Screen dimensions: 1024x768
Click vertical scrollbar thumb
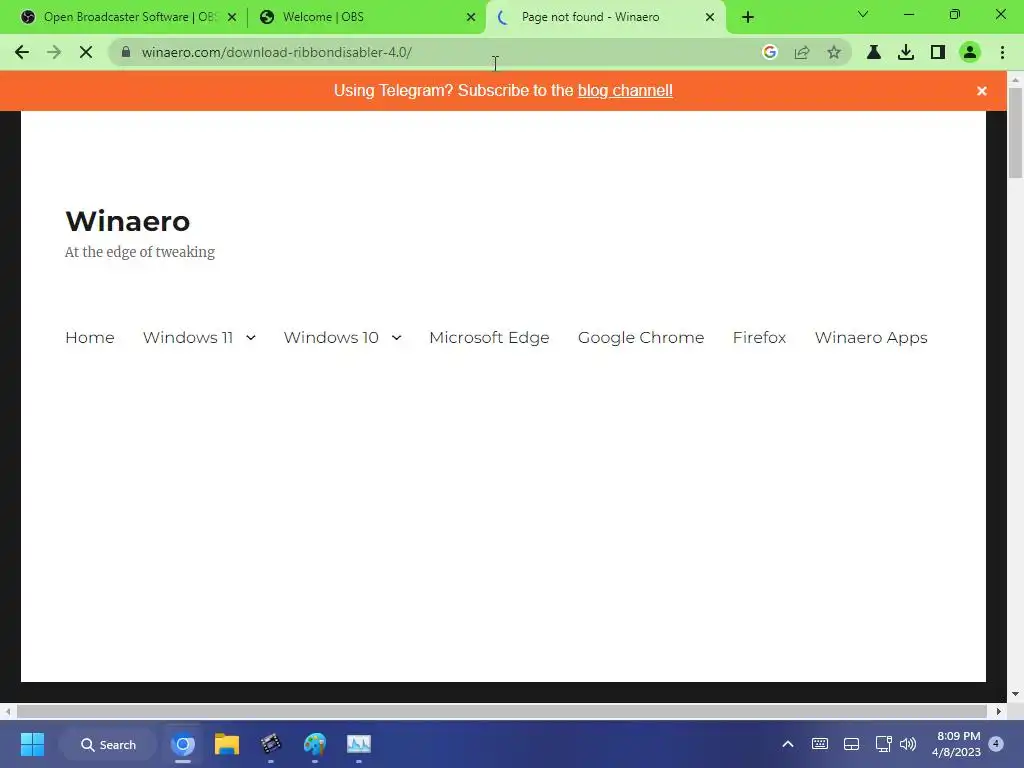point(1015,132)
